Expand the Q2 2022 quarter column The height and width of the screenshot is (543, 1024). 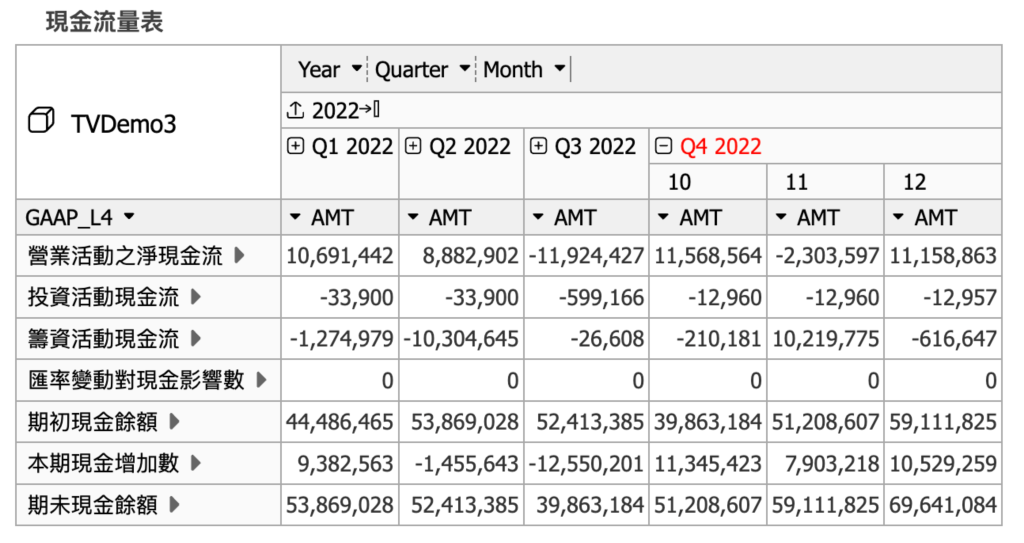pos(413,146)
